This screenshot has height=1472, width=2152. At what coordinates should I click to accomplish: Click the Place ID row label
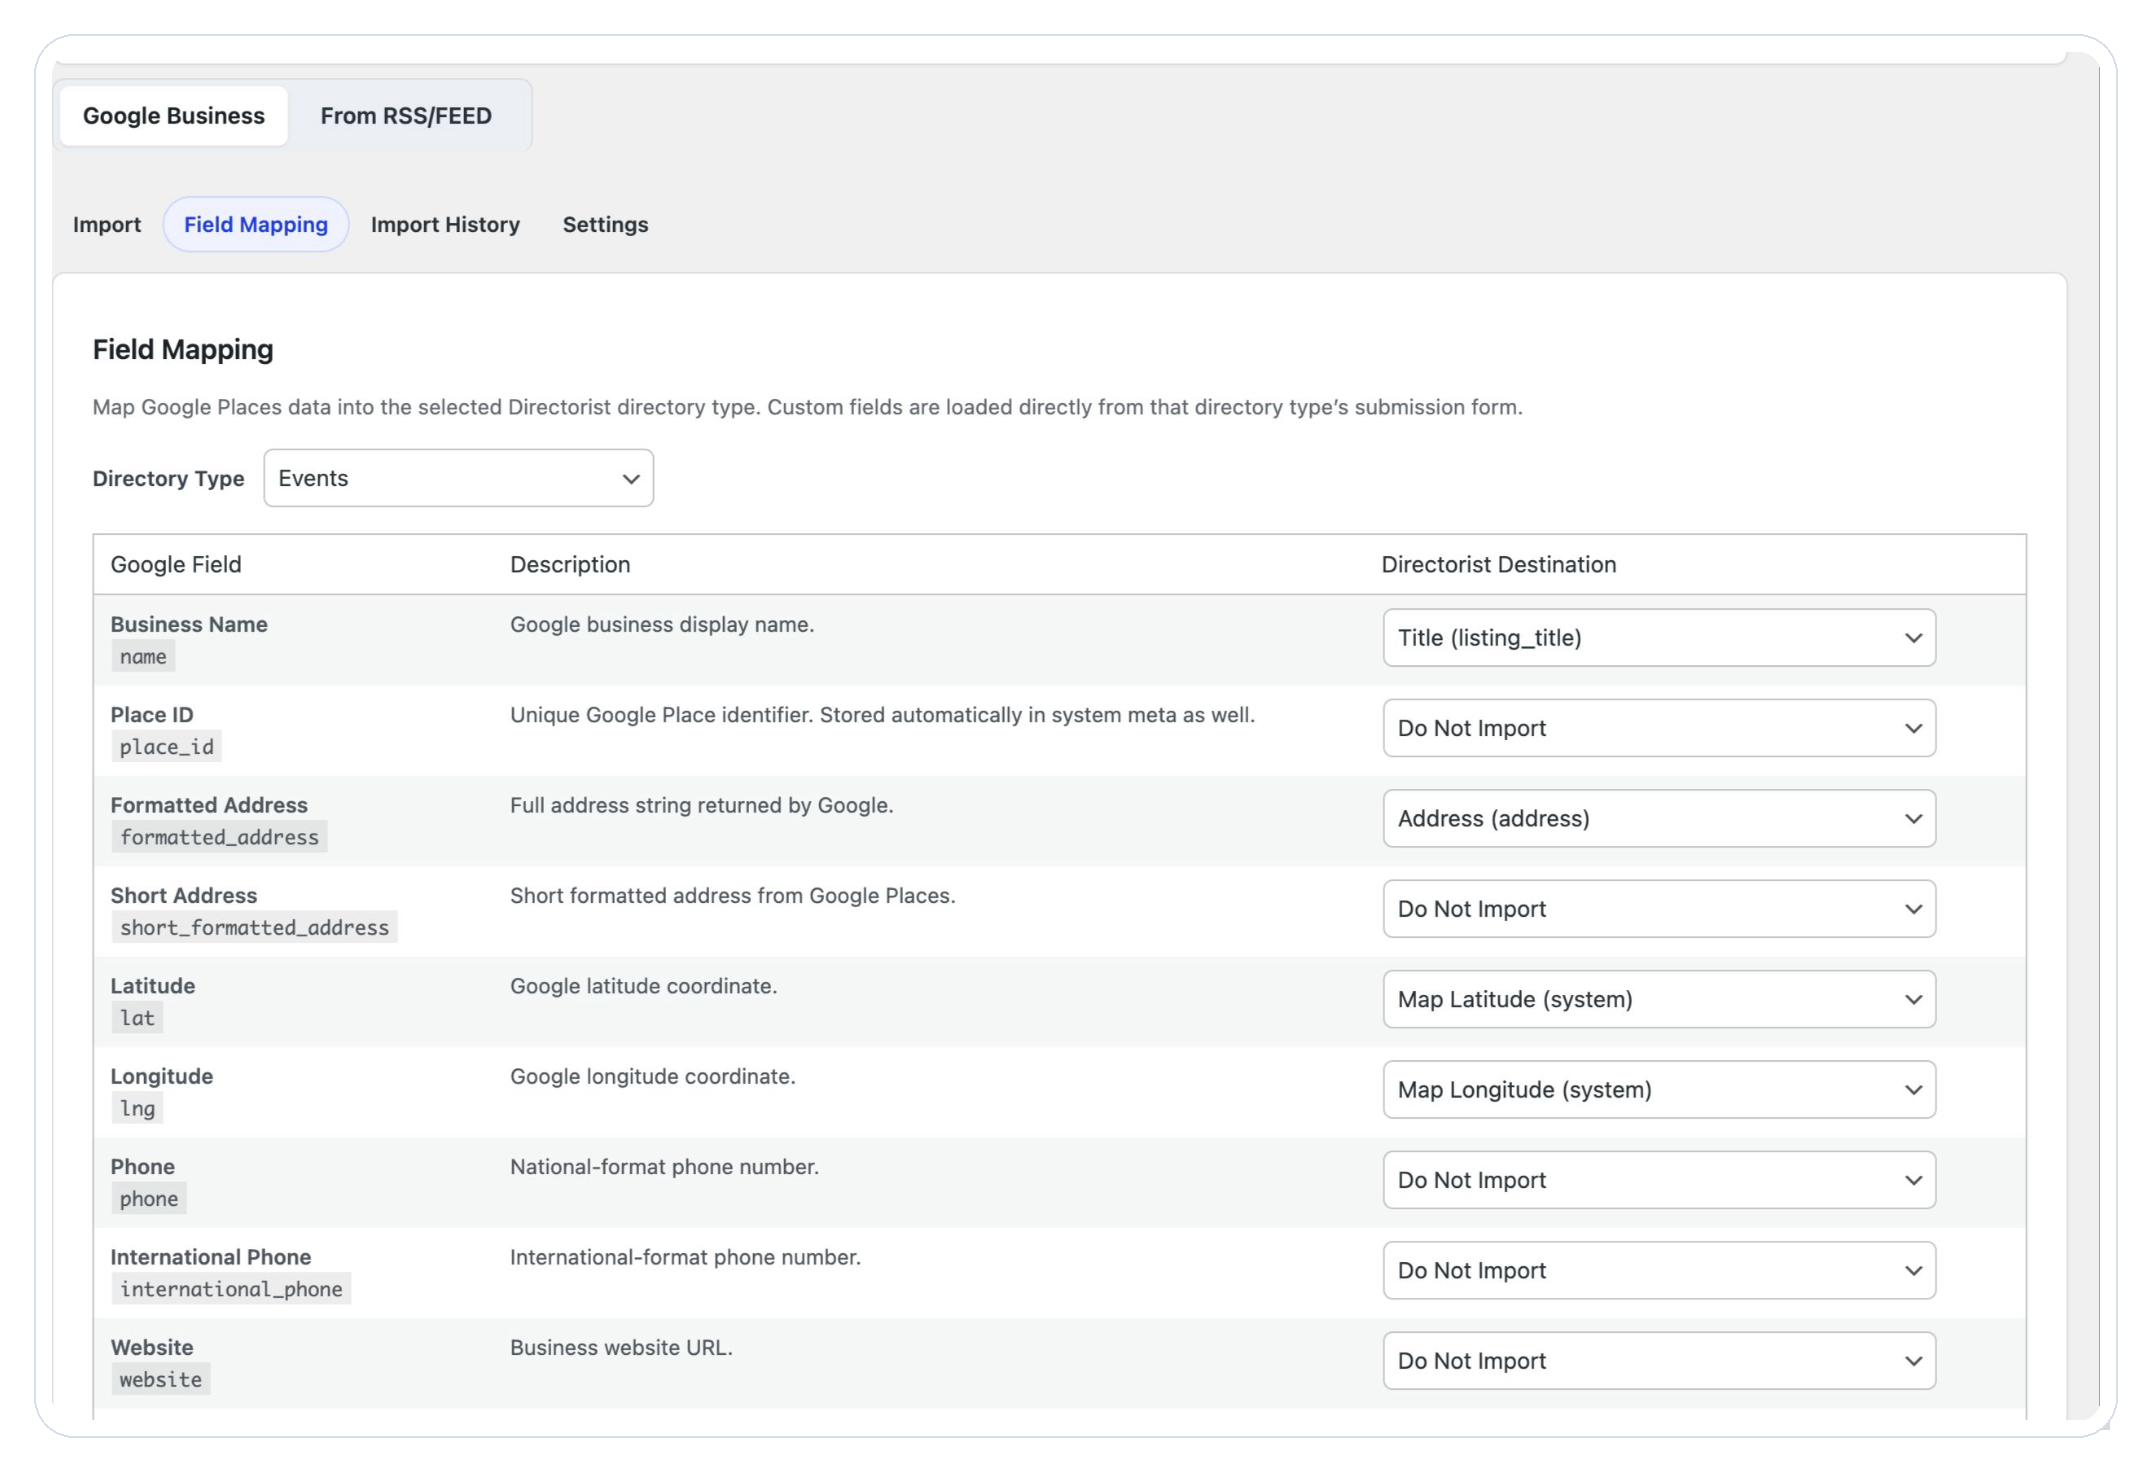[x=152, y=715]
